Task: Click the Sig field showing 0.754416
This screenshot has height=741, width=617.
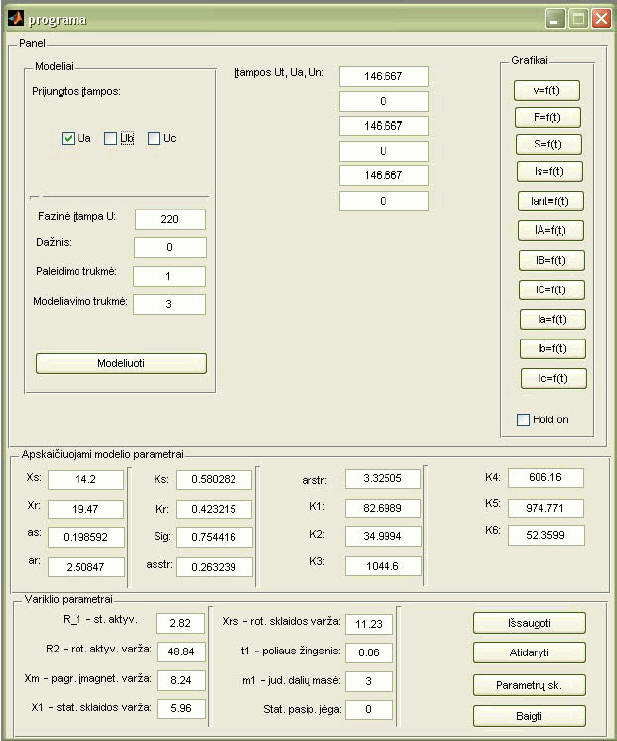Action: pos(214,537)
